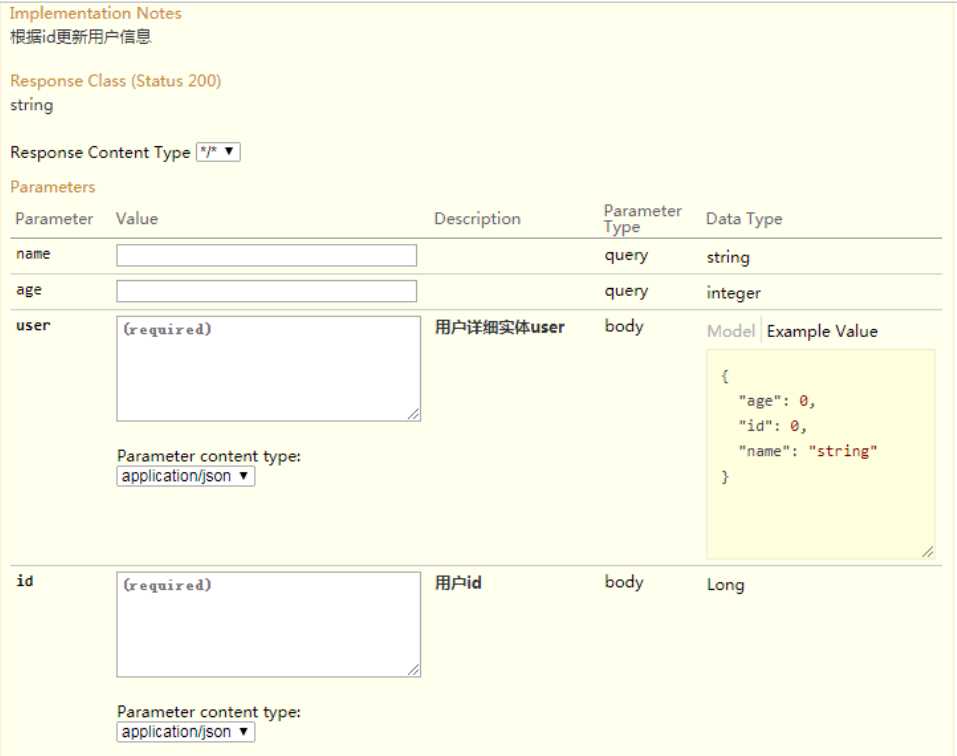Viewport: 957px width, 756px height.
Task: Click 'body' type in id row
Action: (x=624, y=582)
